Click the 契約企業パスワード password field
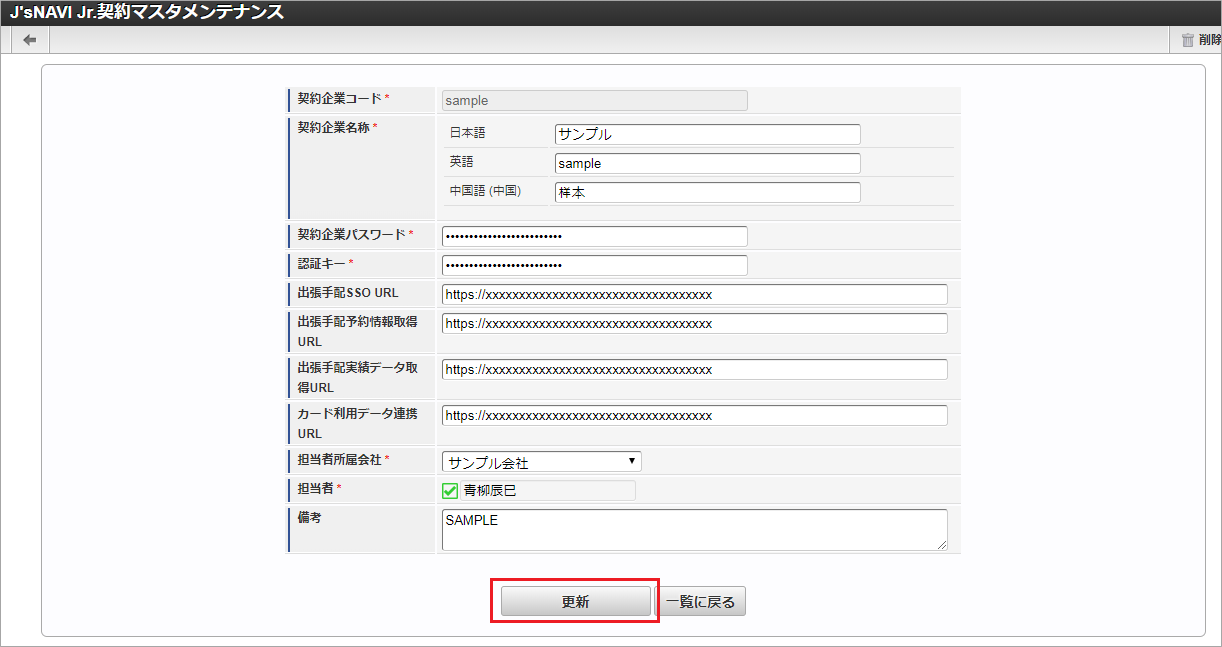The height and width of the screenshot is (647, 1222). coord(594,236)
